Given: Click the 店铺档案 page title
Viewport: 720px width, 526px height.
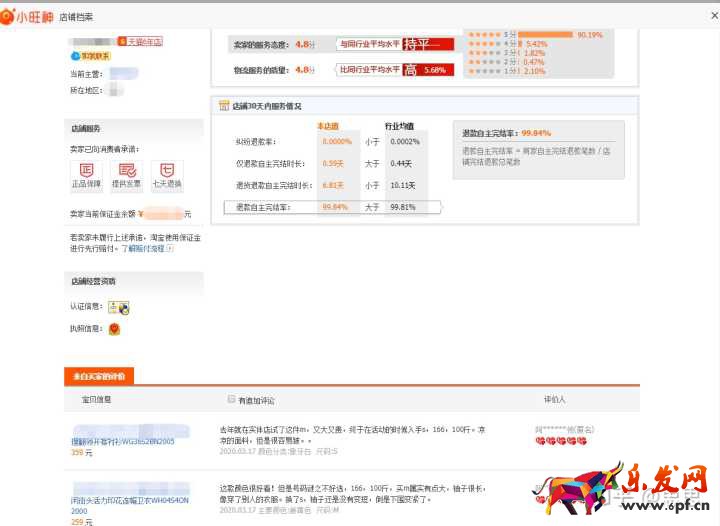Looking at the screenshot, I should click(76, 17).
